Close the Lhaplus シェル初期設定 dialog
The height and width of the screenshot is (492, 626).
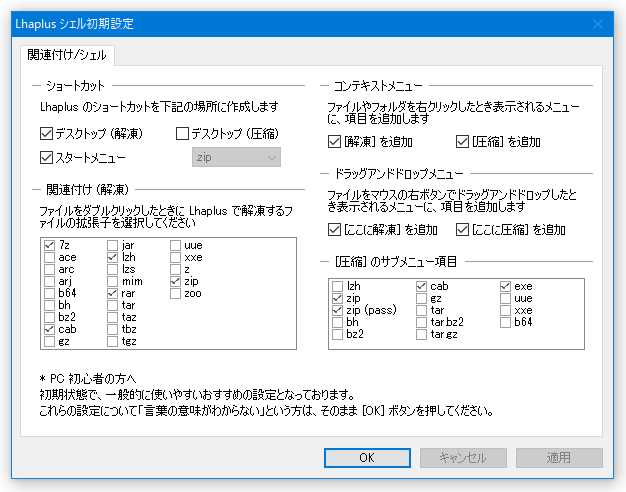tap(598, 24)
